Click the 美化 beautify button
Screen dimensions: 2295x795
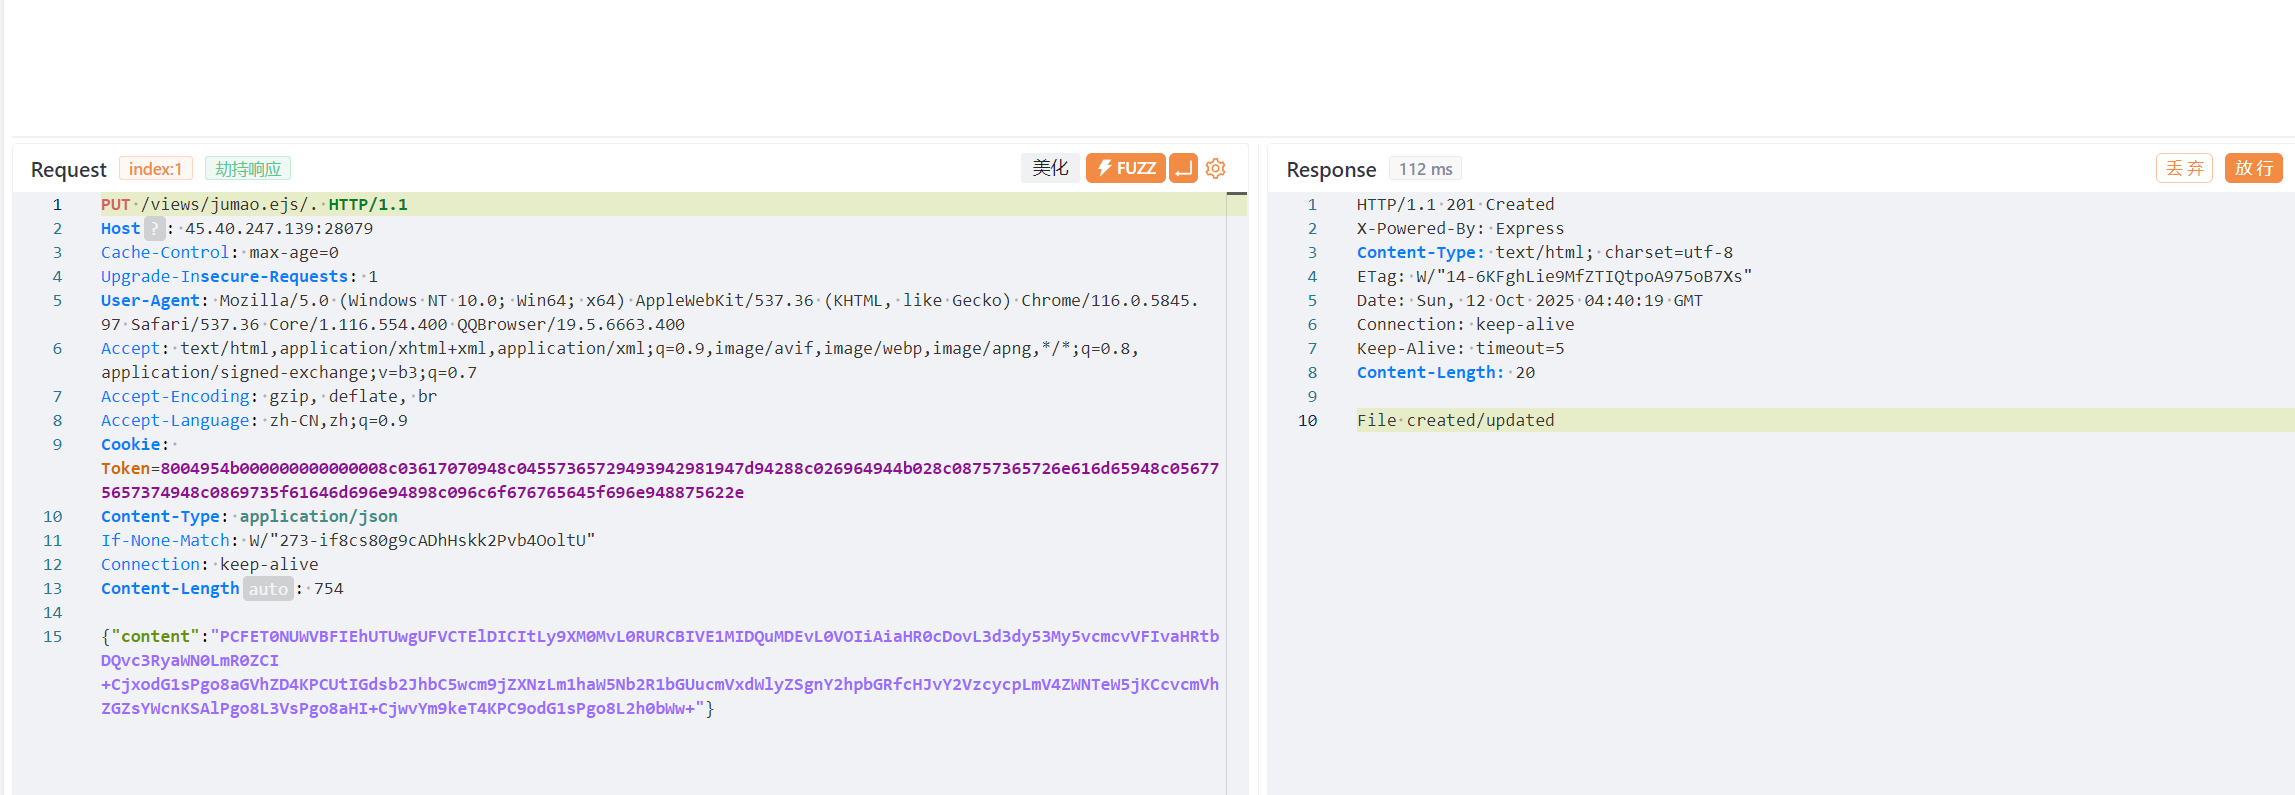(1050, 168)
